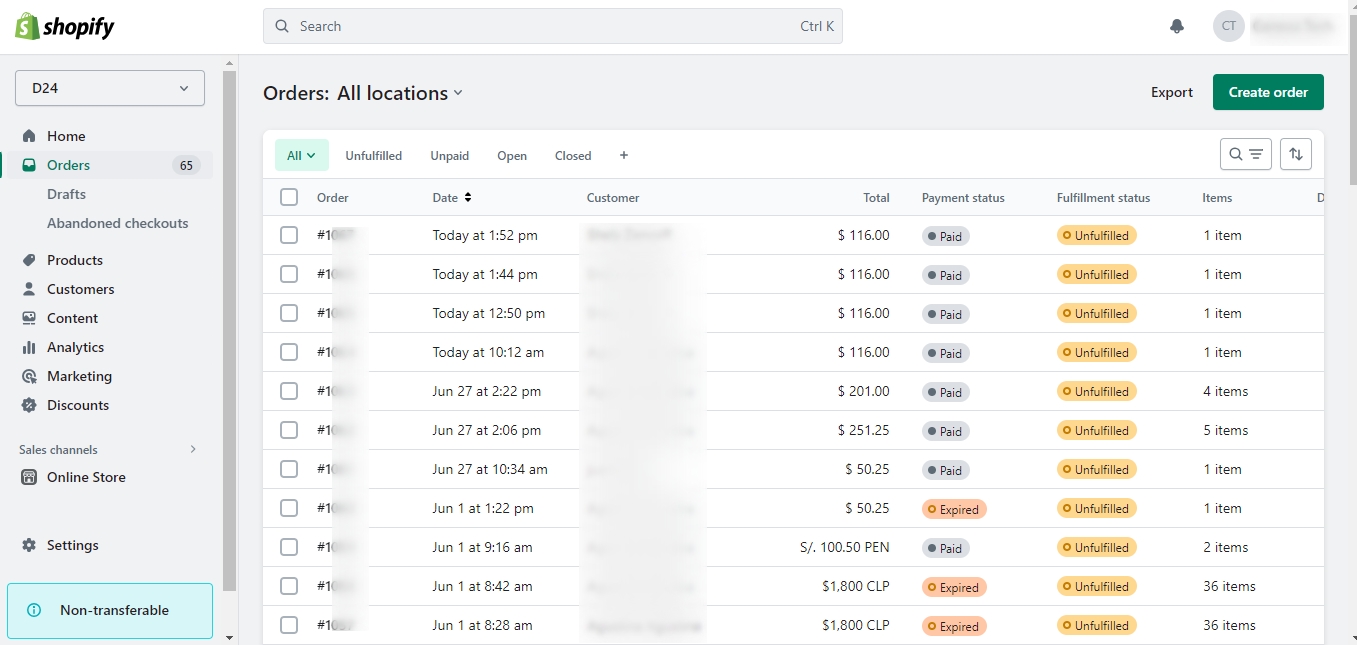Click the Marketing target icon

pyautogui.click(x=29, y=376)
